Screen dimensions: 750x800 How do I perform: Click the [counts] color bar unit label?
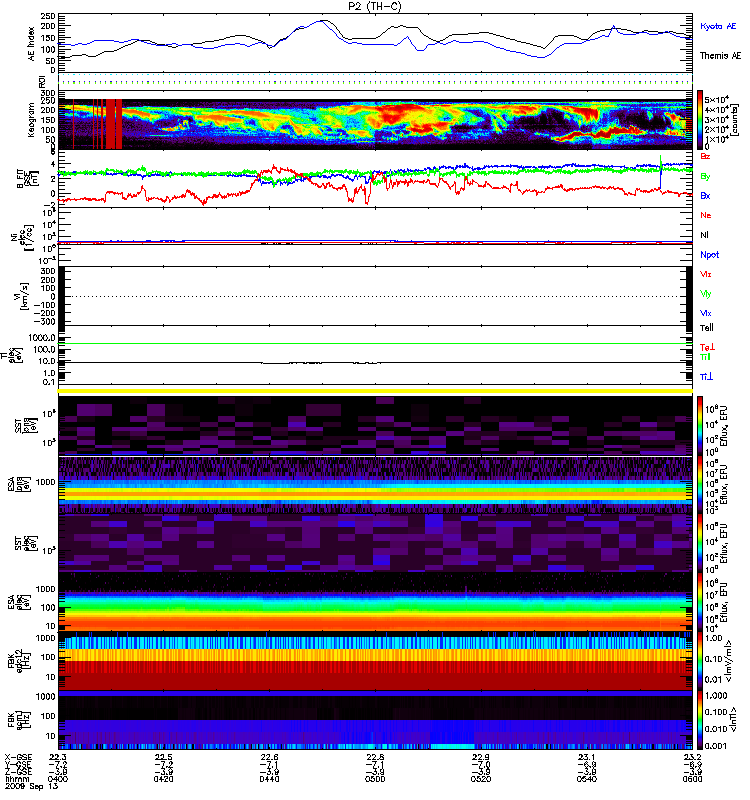tap(734, 120)
